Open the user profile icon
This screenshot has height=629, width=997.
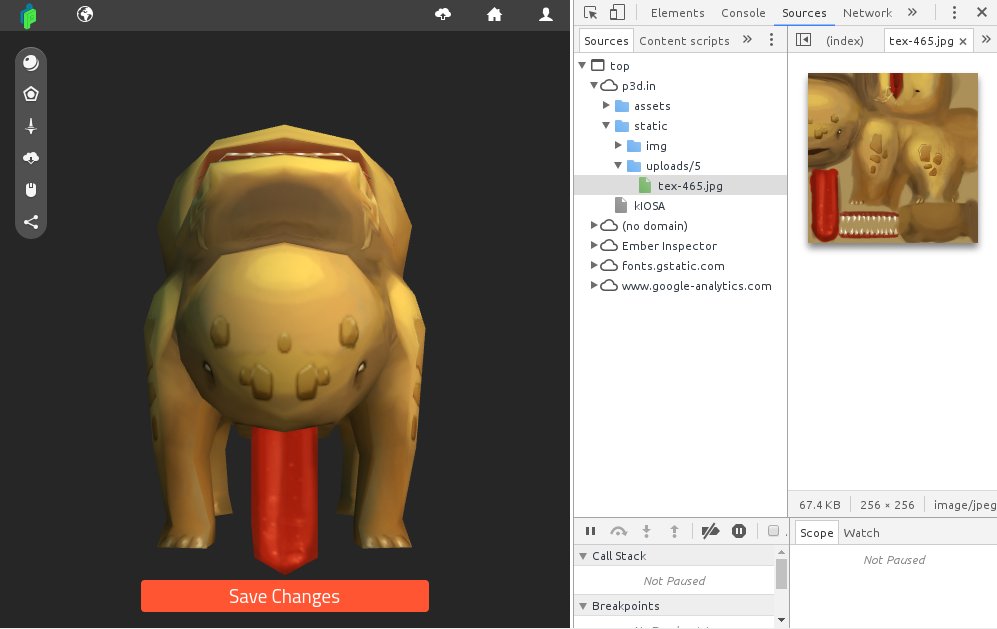(x=546, y=14)
